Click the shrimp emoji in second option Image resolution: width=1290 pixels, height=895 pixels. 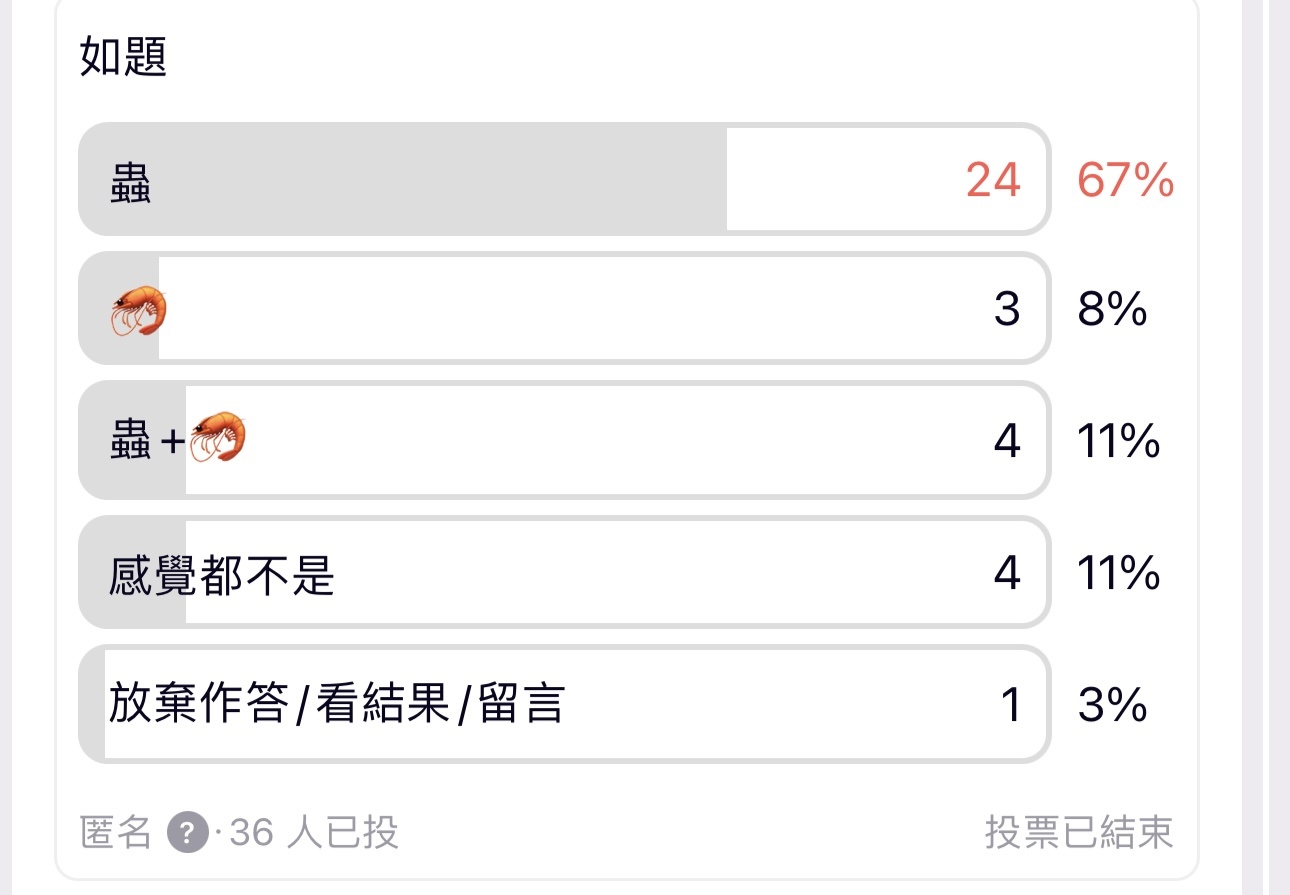(138, 310)
